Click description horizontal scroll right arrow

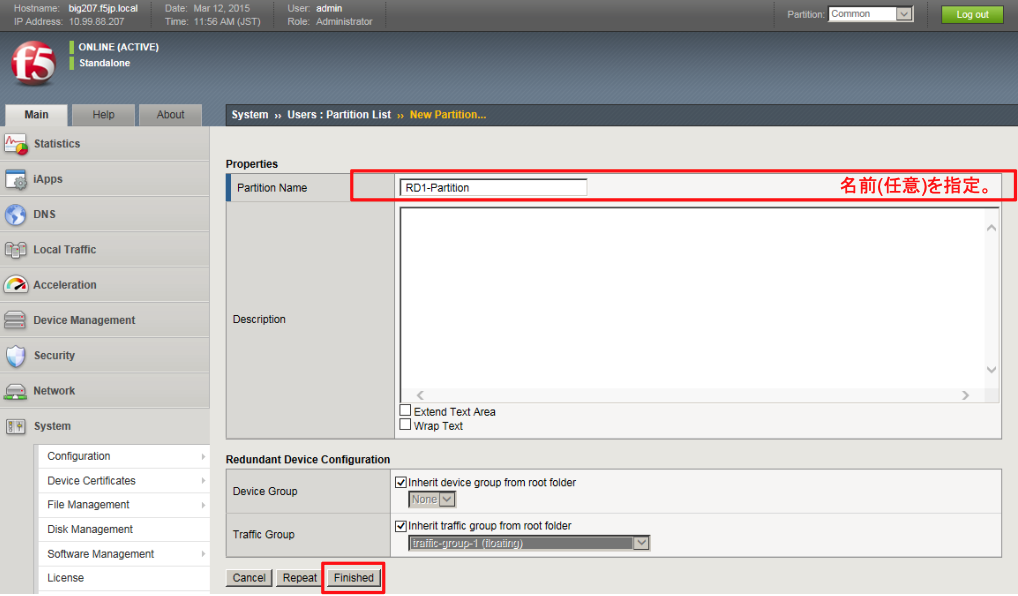tap(965, 395)
